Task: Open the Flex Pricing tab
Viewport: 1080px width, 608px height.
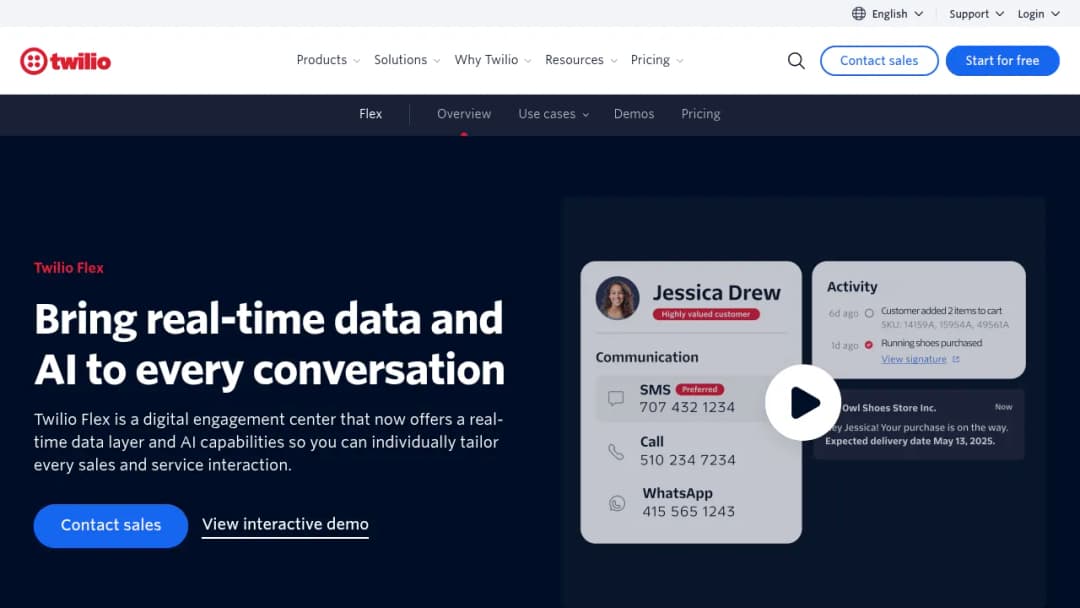Action: click(700, 114)
